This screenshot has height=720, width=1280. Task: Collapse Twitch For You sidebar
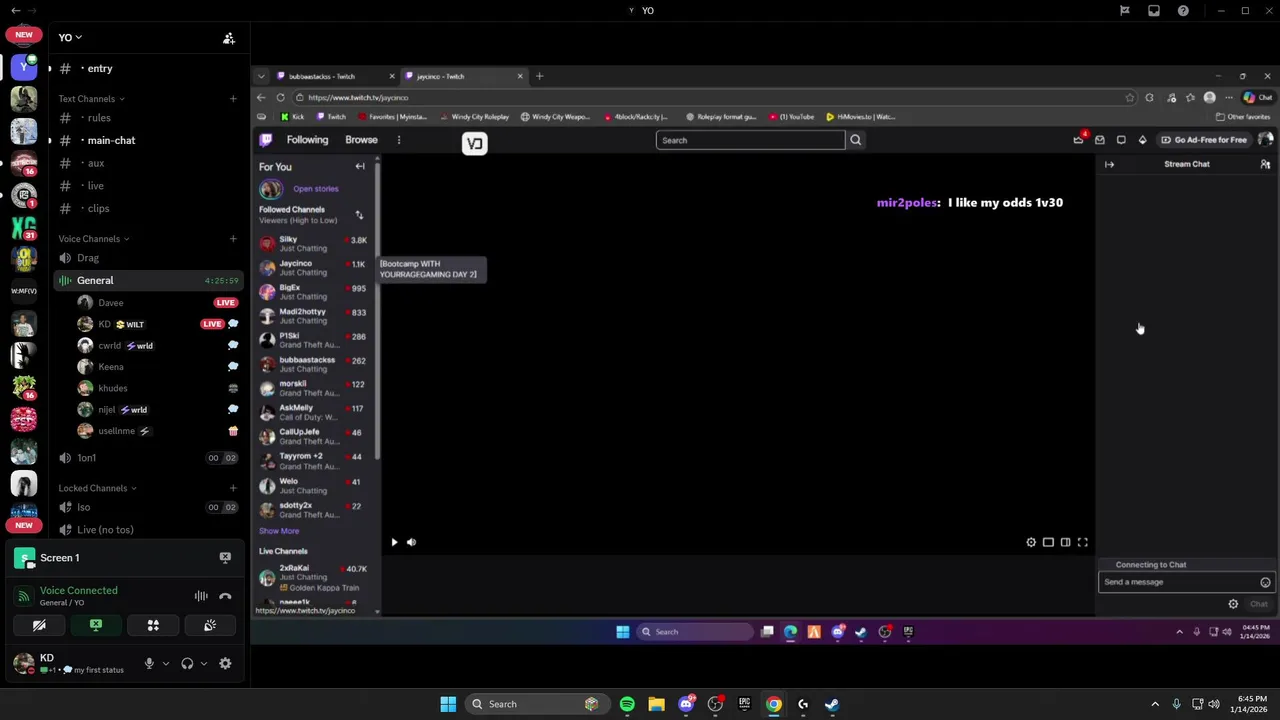[360, 167]
